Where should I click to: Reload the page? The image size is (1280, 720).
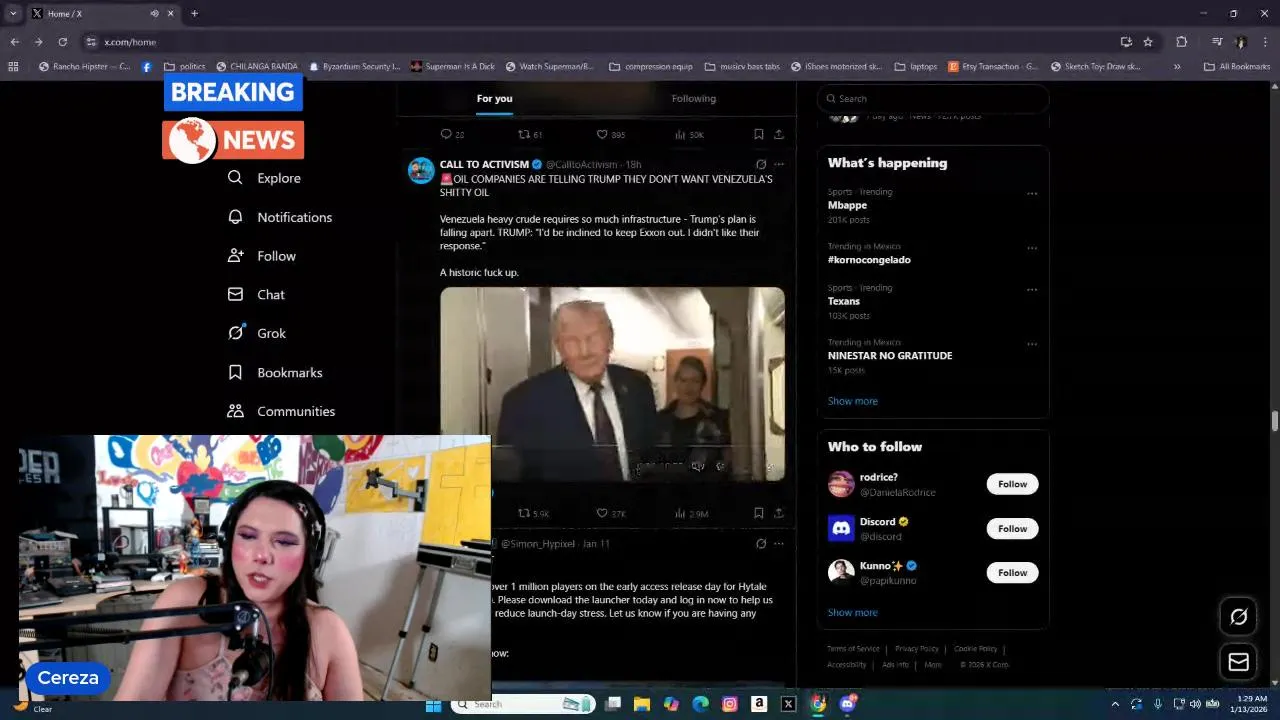62,42
